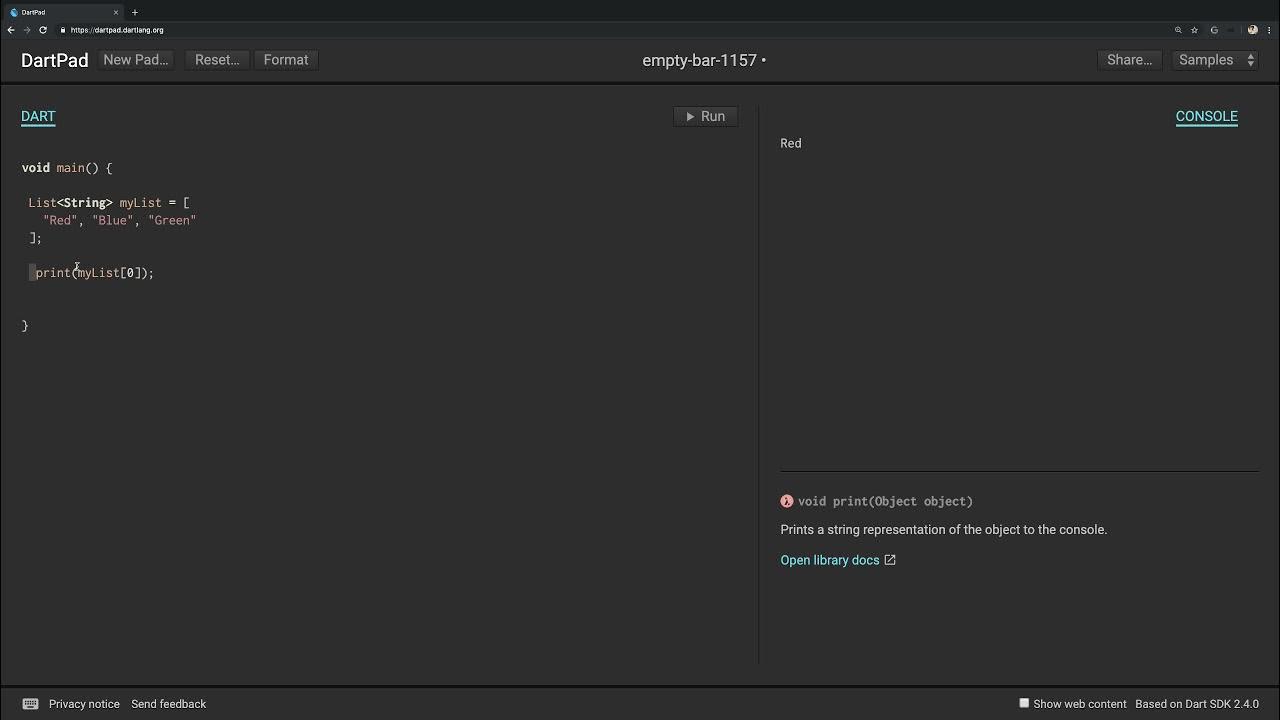
Task: Reload the DartPad page
Action: point(43,30)
